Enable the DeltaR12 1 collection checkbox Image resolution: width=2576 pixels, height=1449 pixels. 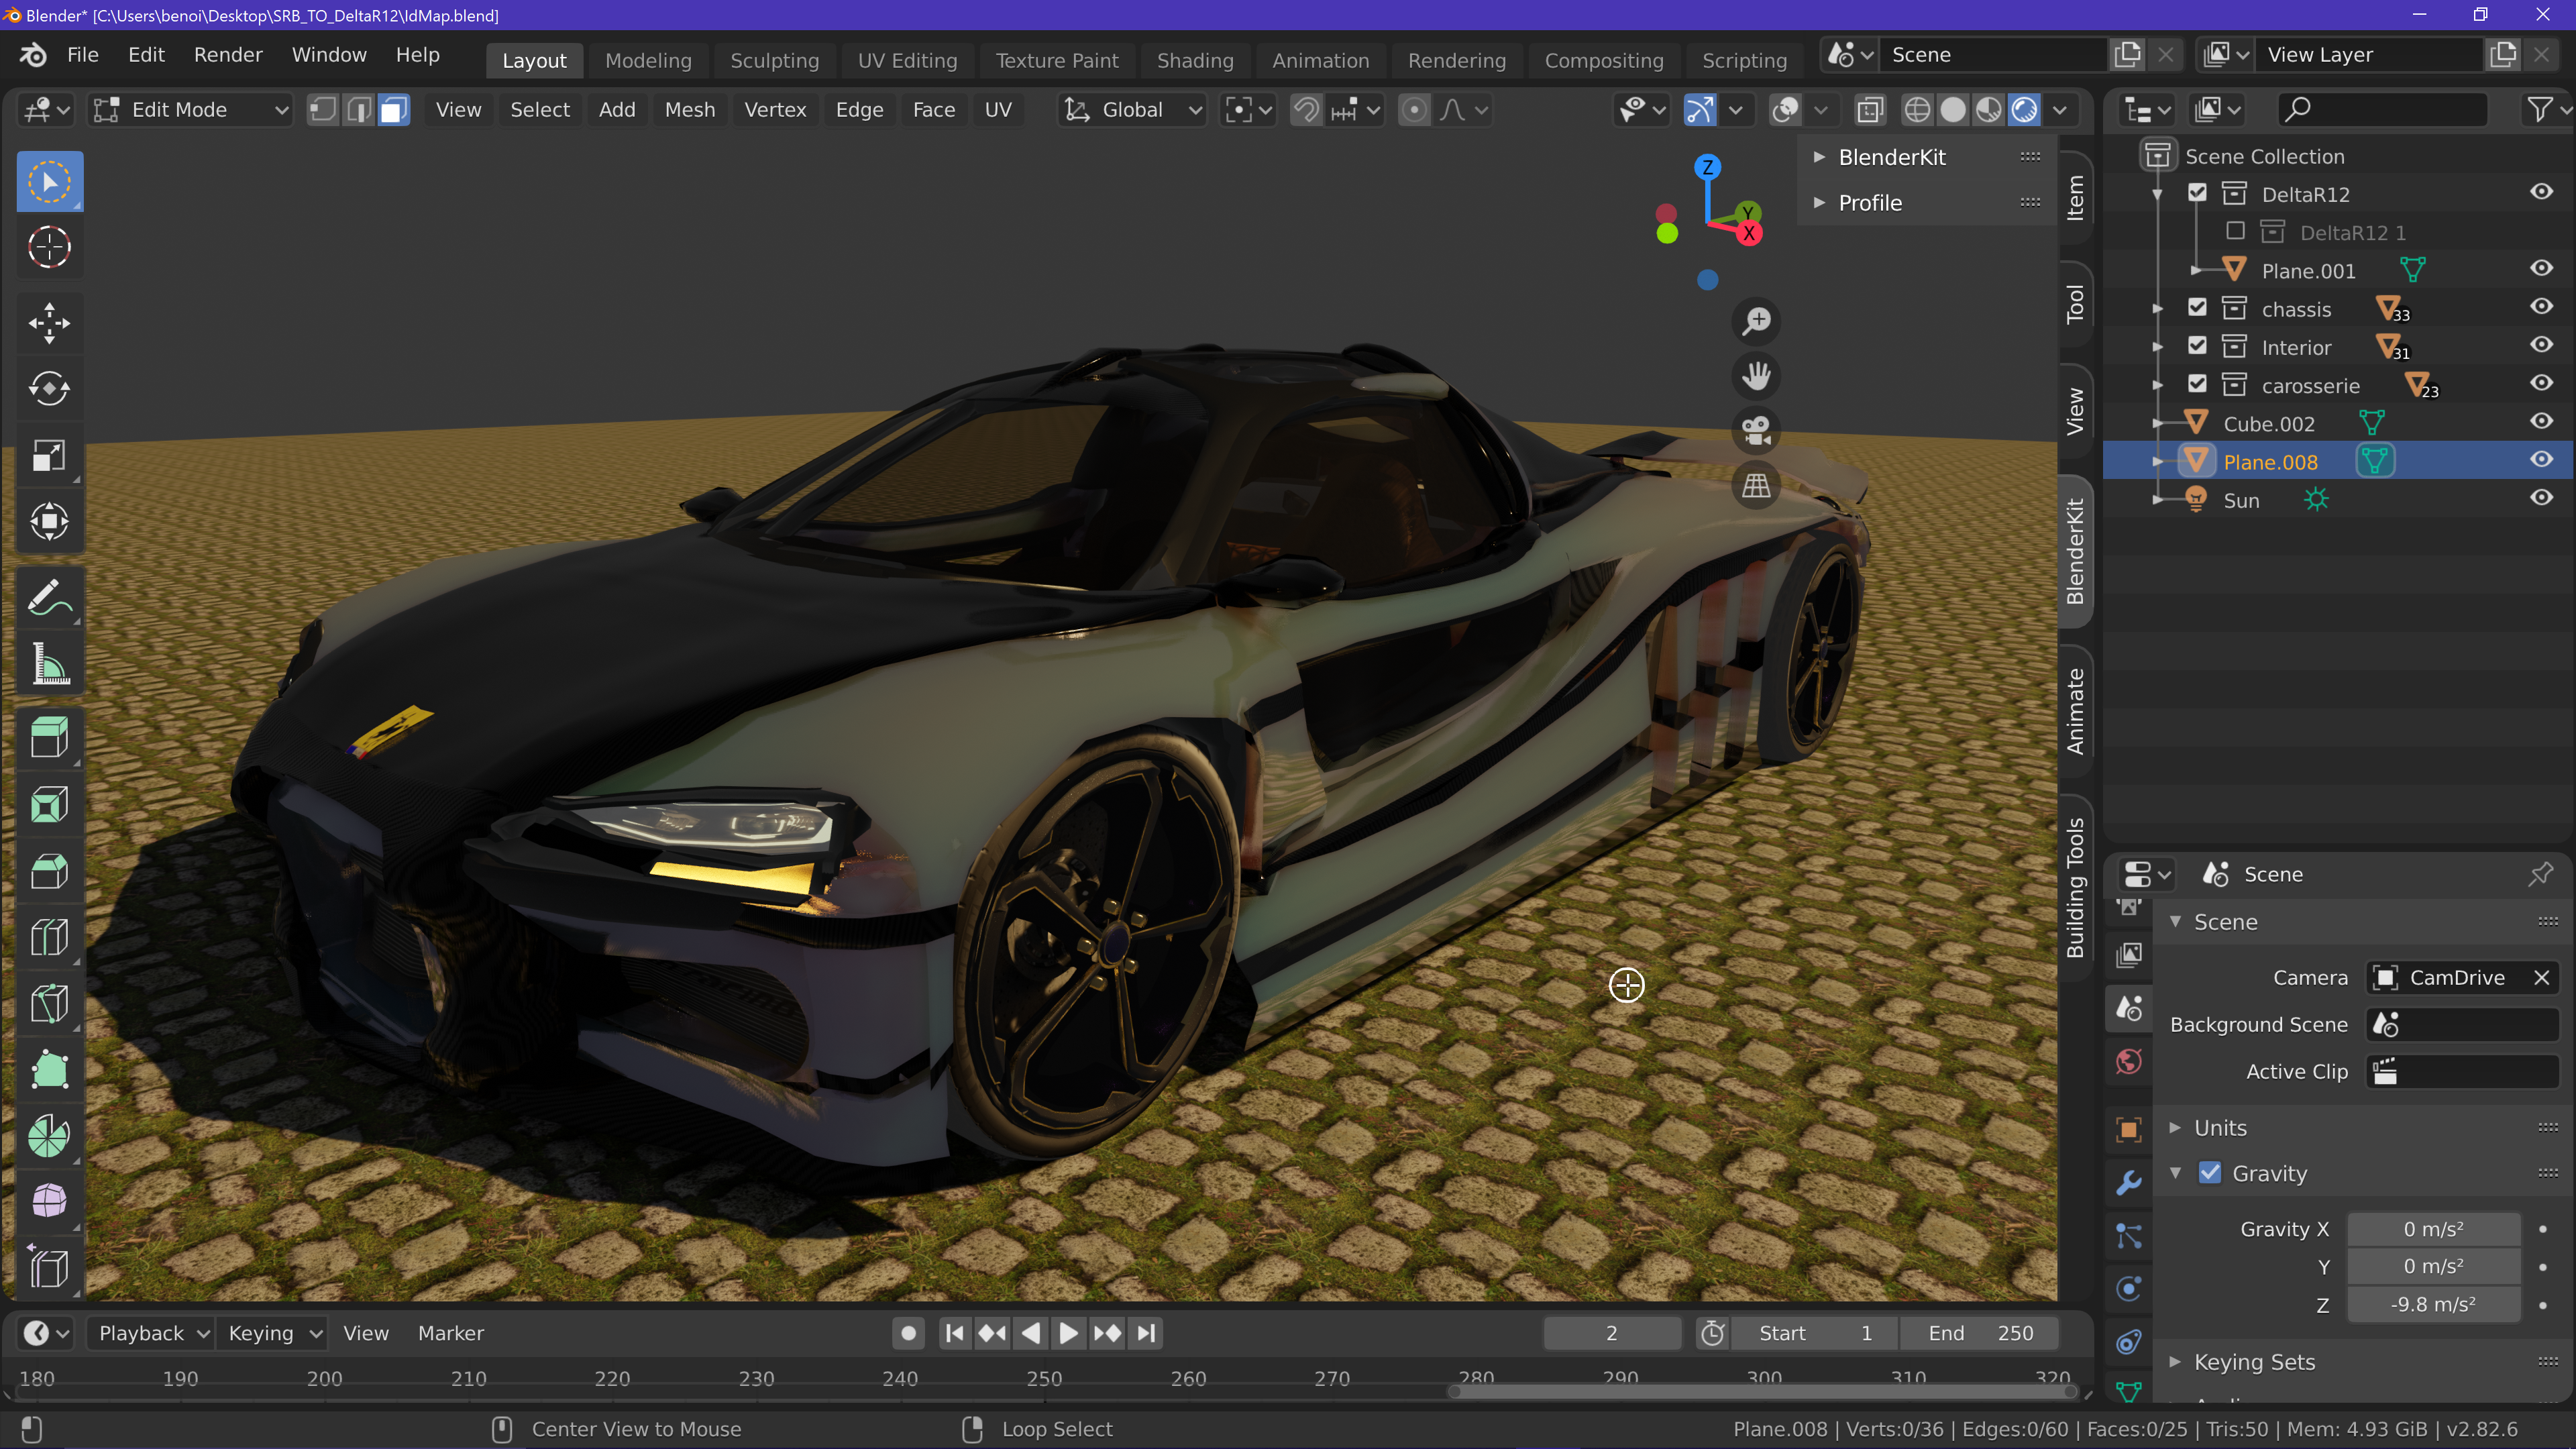coord(2235,231)
